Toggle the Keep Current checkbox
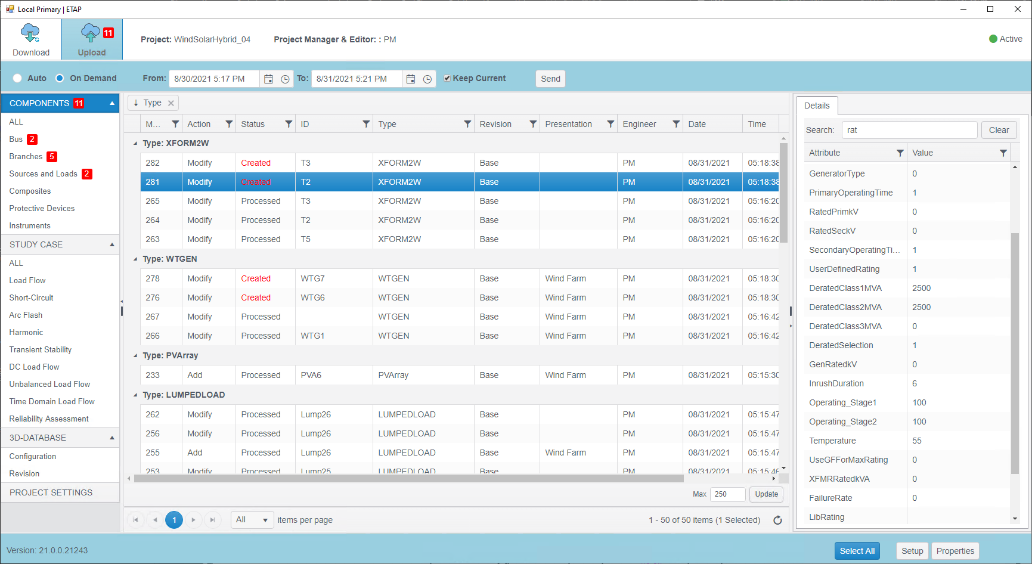The image size is (1032, 564). [x=448, y=78]
